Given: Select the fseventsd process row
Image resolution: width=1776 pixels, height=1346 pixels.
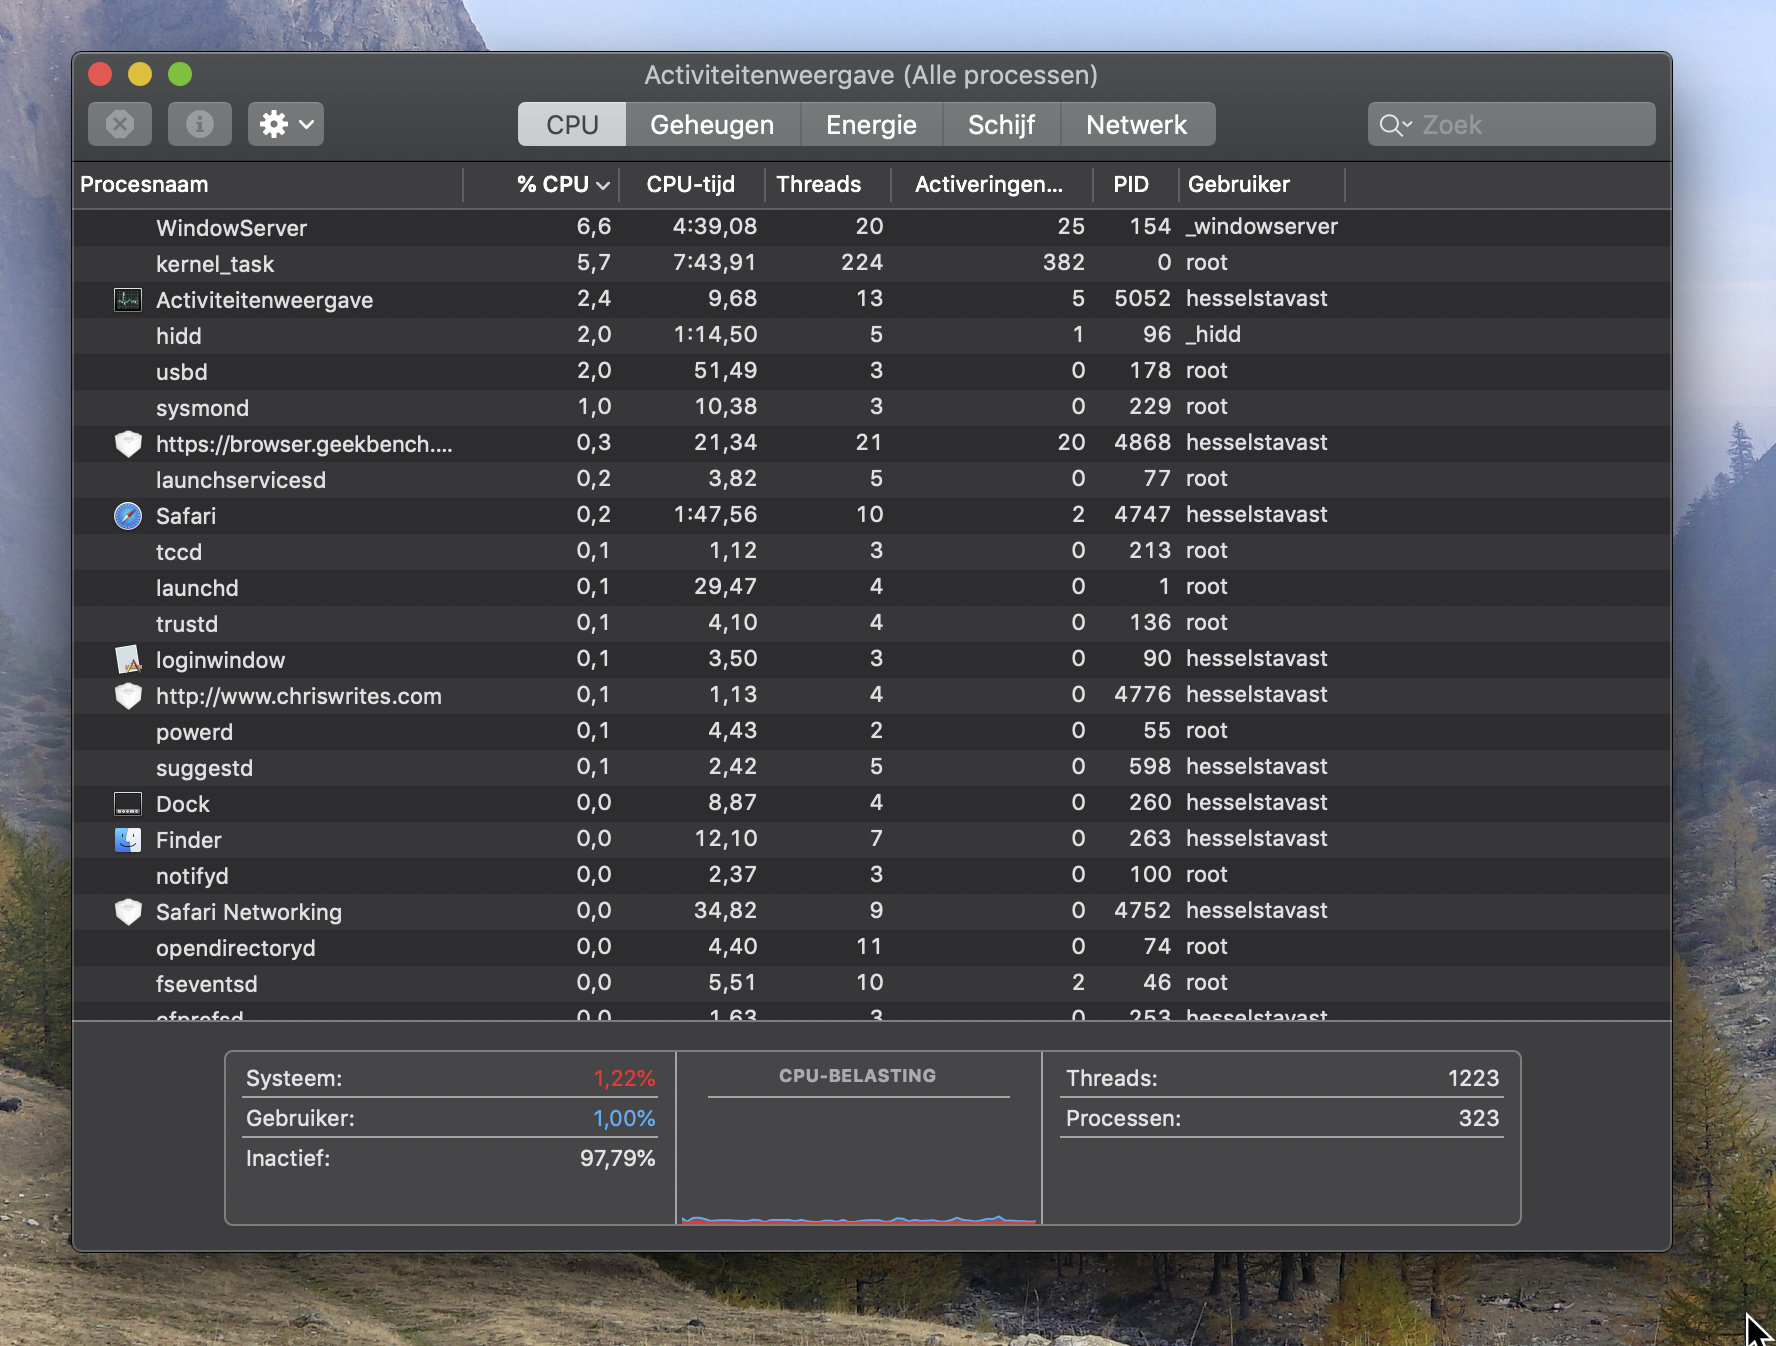Looking at the screenshot, I should pyautogui.click(x=872, y=983).
